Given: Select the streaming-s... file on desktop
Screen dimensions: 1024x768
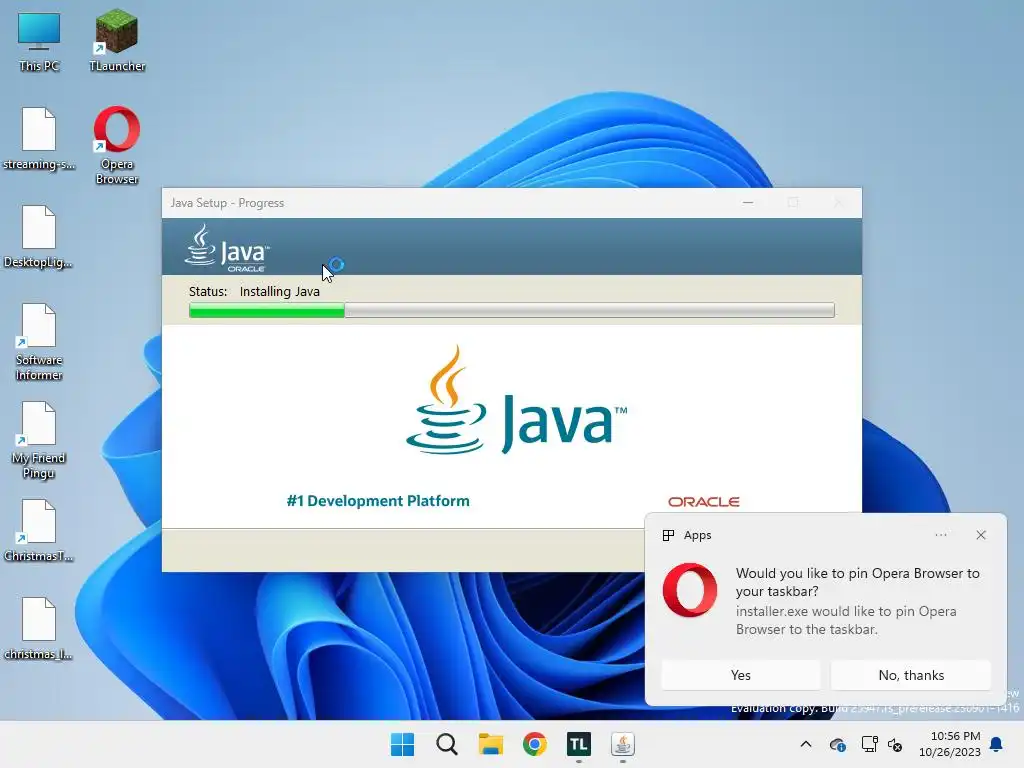Looking at the screenshot, I should tap(39, 138).
